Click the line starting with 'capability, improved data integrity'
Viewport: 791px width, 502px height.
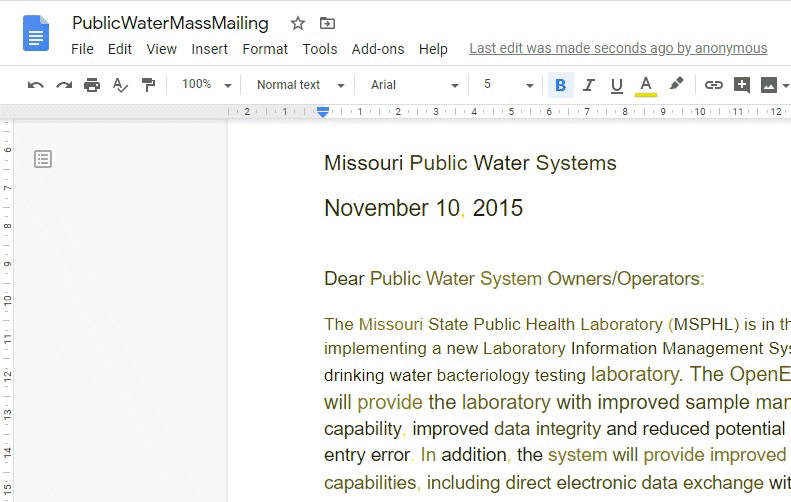(555, 429)
